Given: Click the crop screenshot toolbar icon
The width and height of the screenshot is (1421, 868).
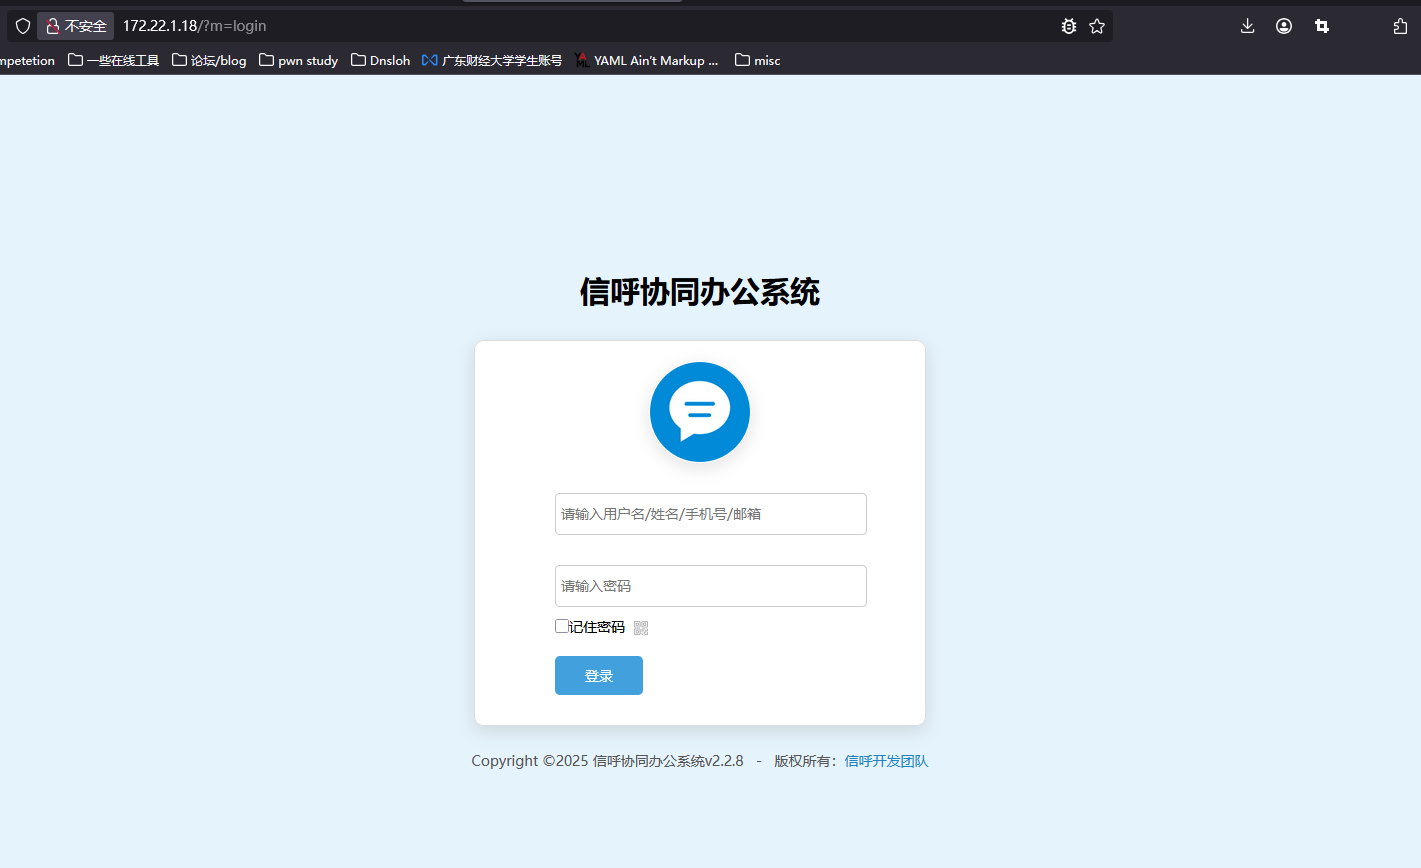Looking at the screenshot, I should (x=1322, y=26).
